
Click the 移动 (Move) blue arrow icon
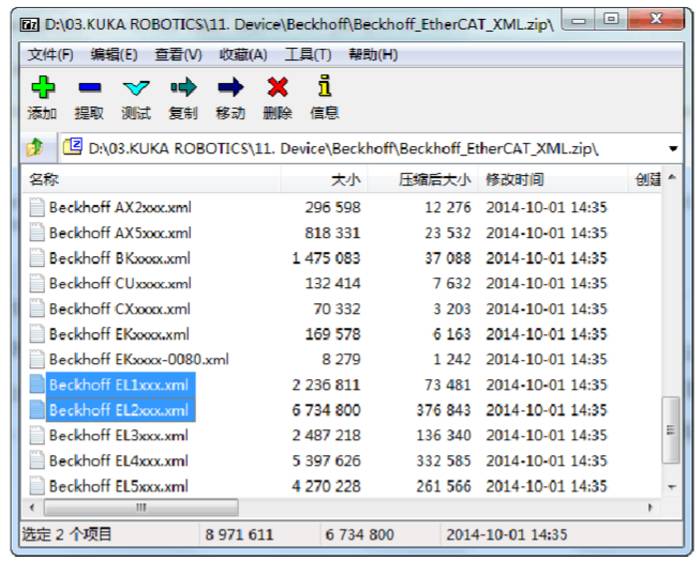click(x=230, y=87)
